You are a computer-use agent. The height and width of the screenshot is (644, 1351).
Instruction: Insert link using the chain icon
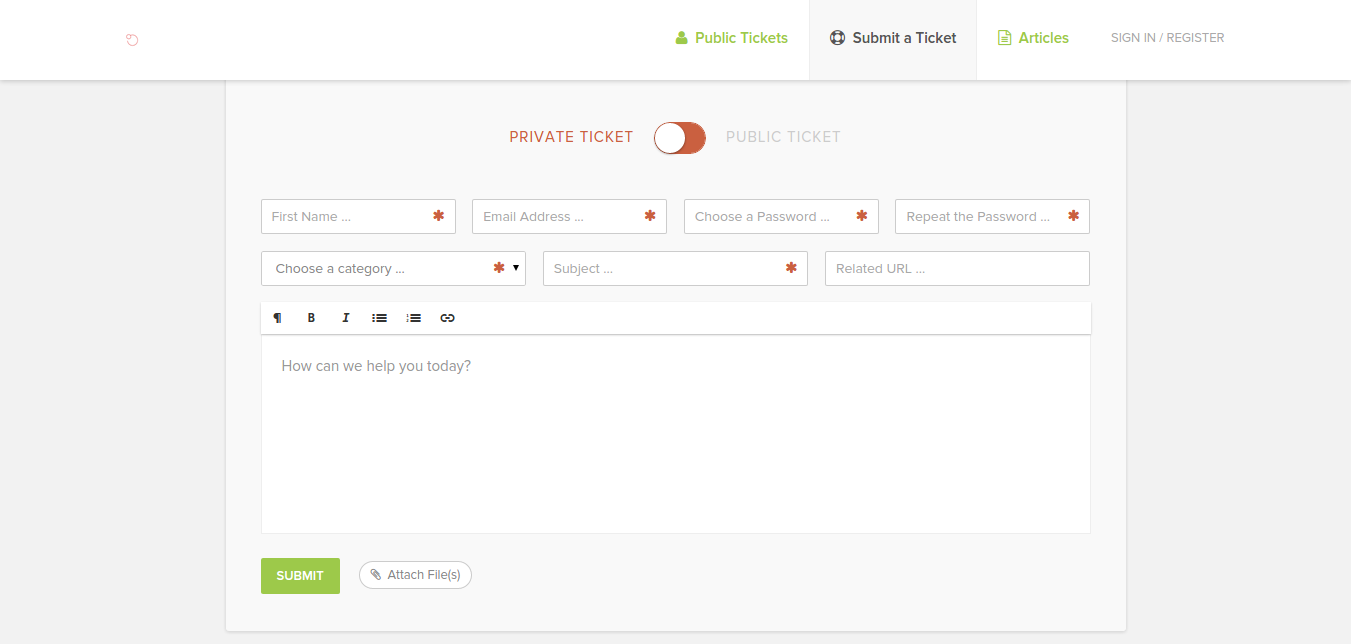tap(447, 318)
